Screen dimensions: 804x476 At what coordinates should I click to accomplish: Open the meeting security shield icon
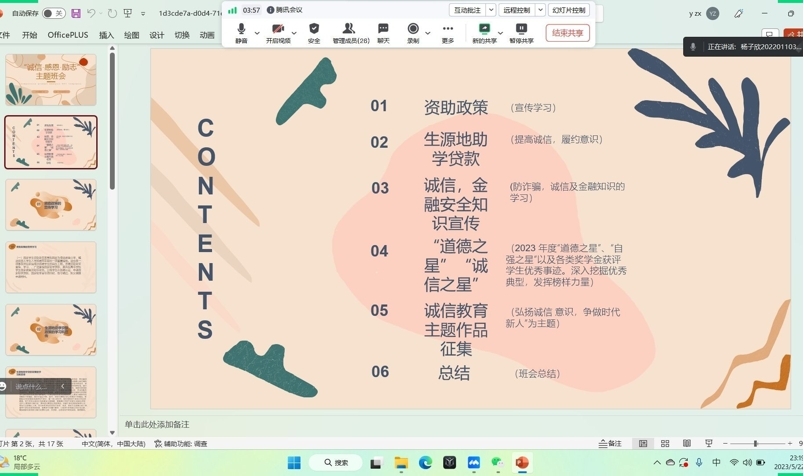pos(314,32)
